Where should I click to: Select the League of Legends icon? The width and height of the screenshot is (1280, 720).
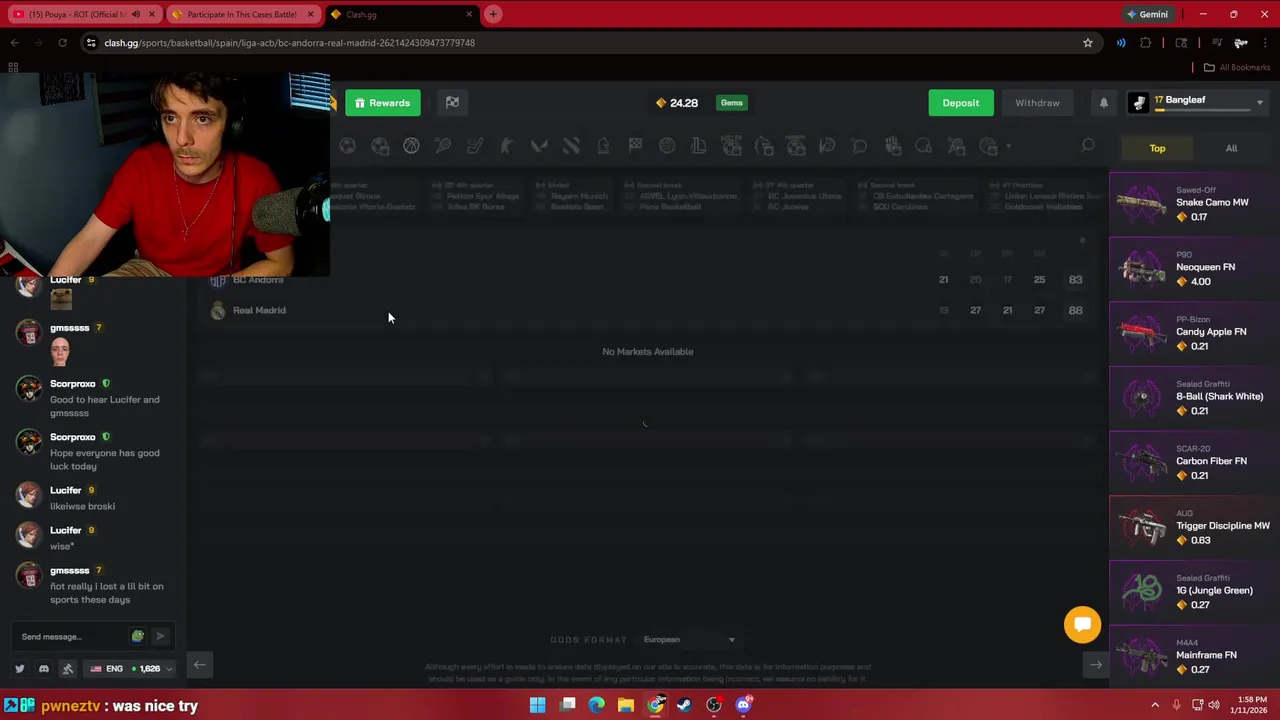click(699, 146)
